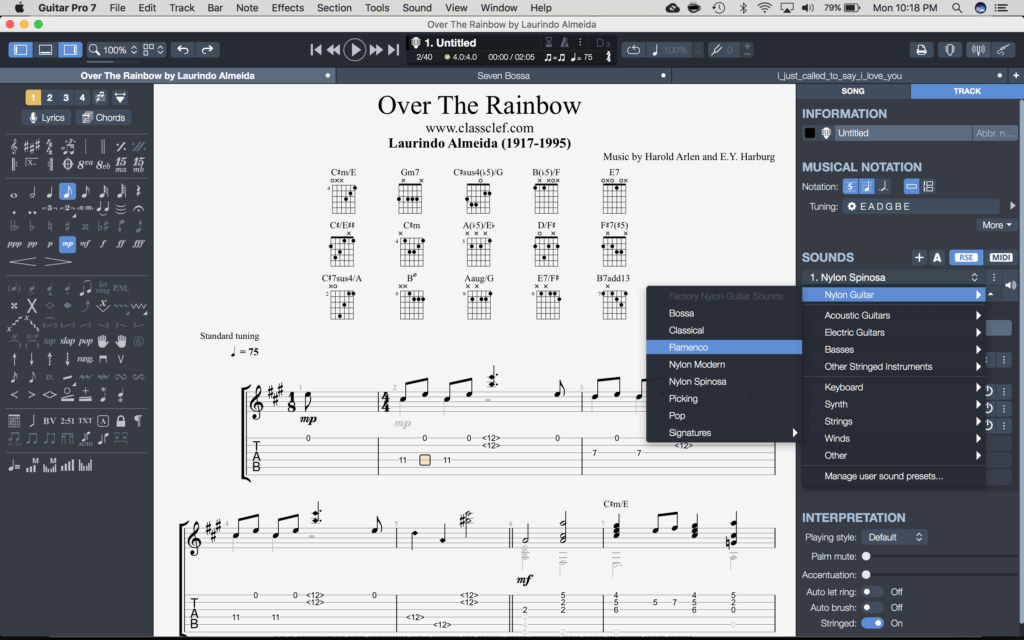Choose the Flamenco sound preset
1024x640 pixels.
pos(724,347)
